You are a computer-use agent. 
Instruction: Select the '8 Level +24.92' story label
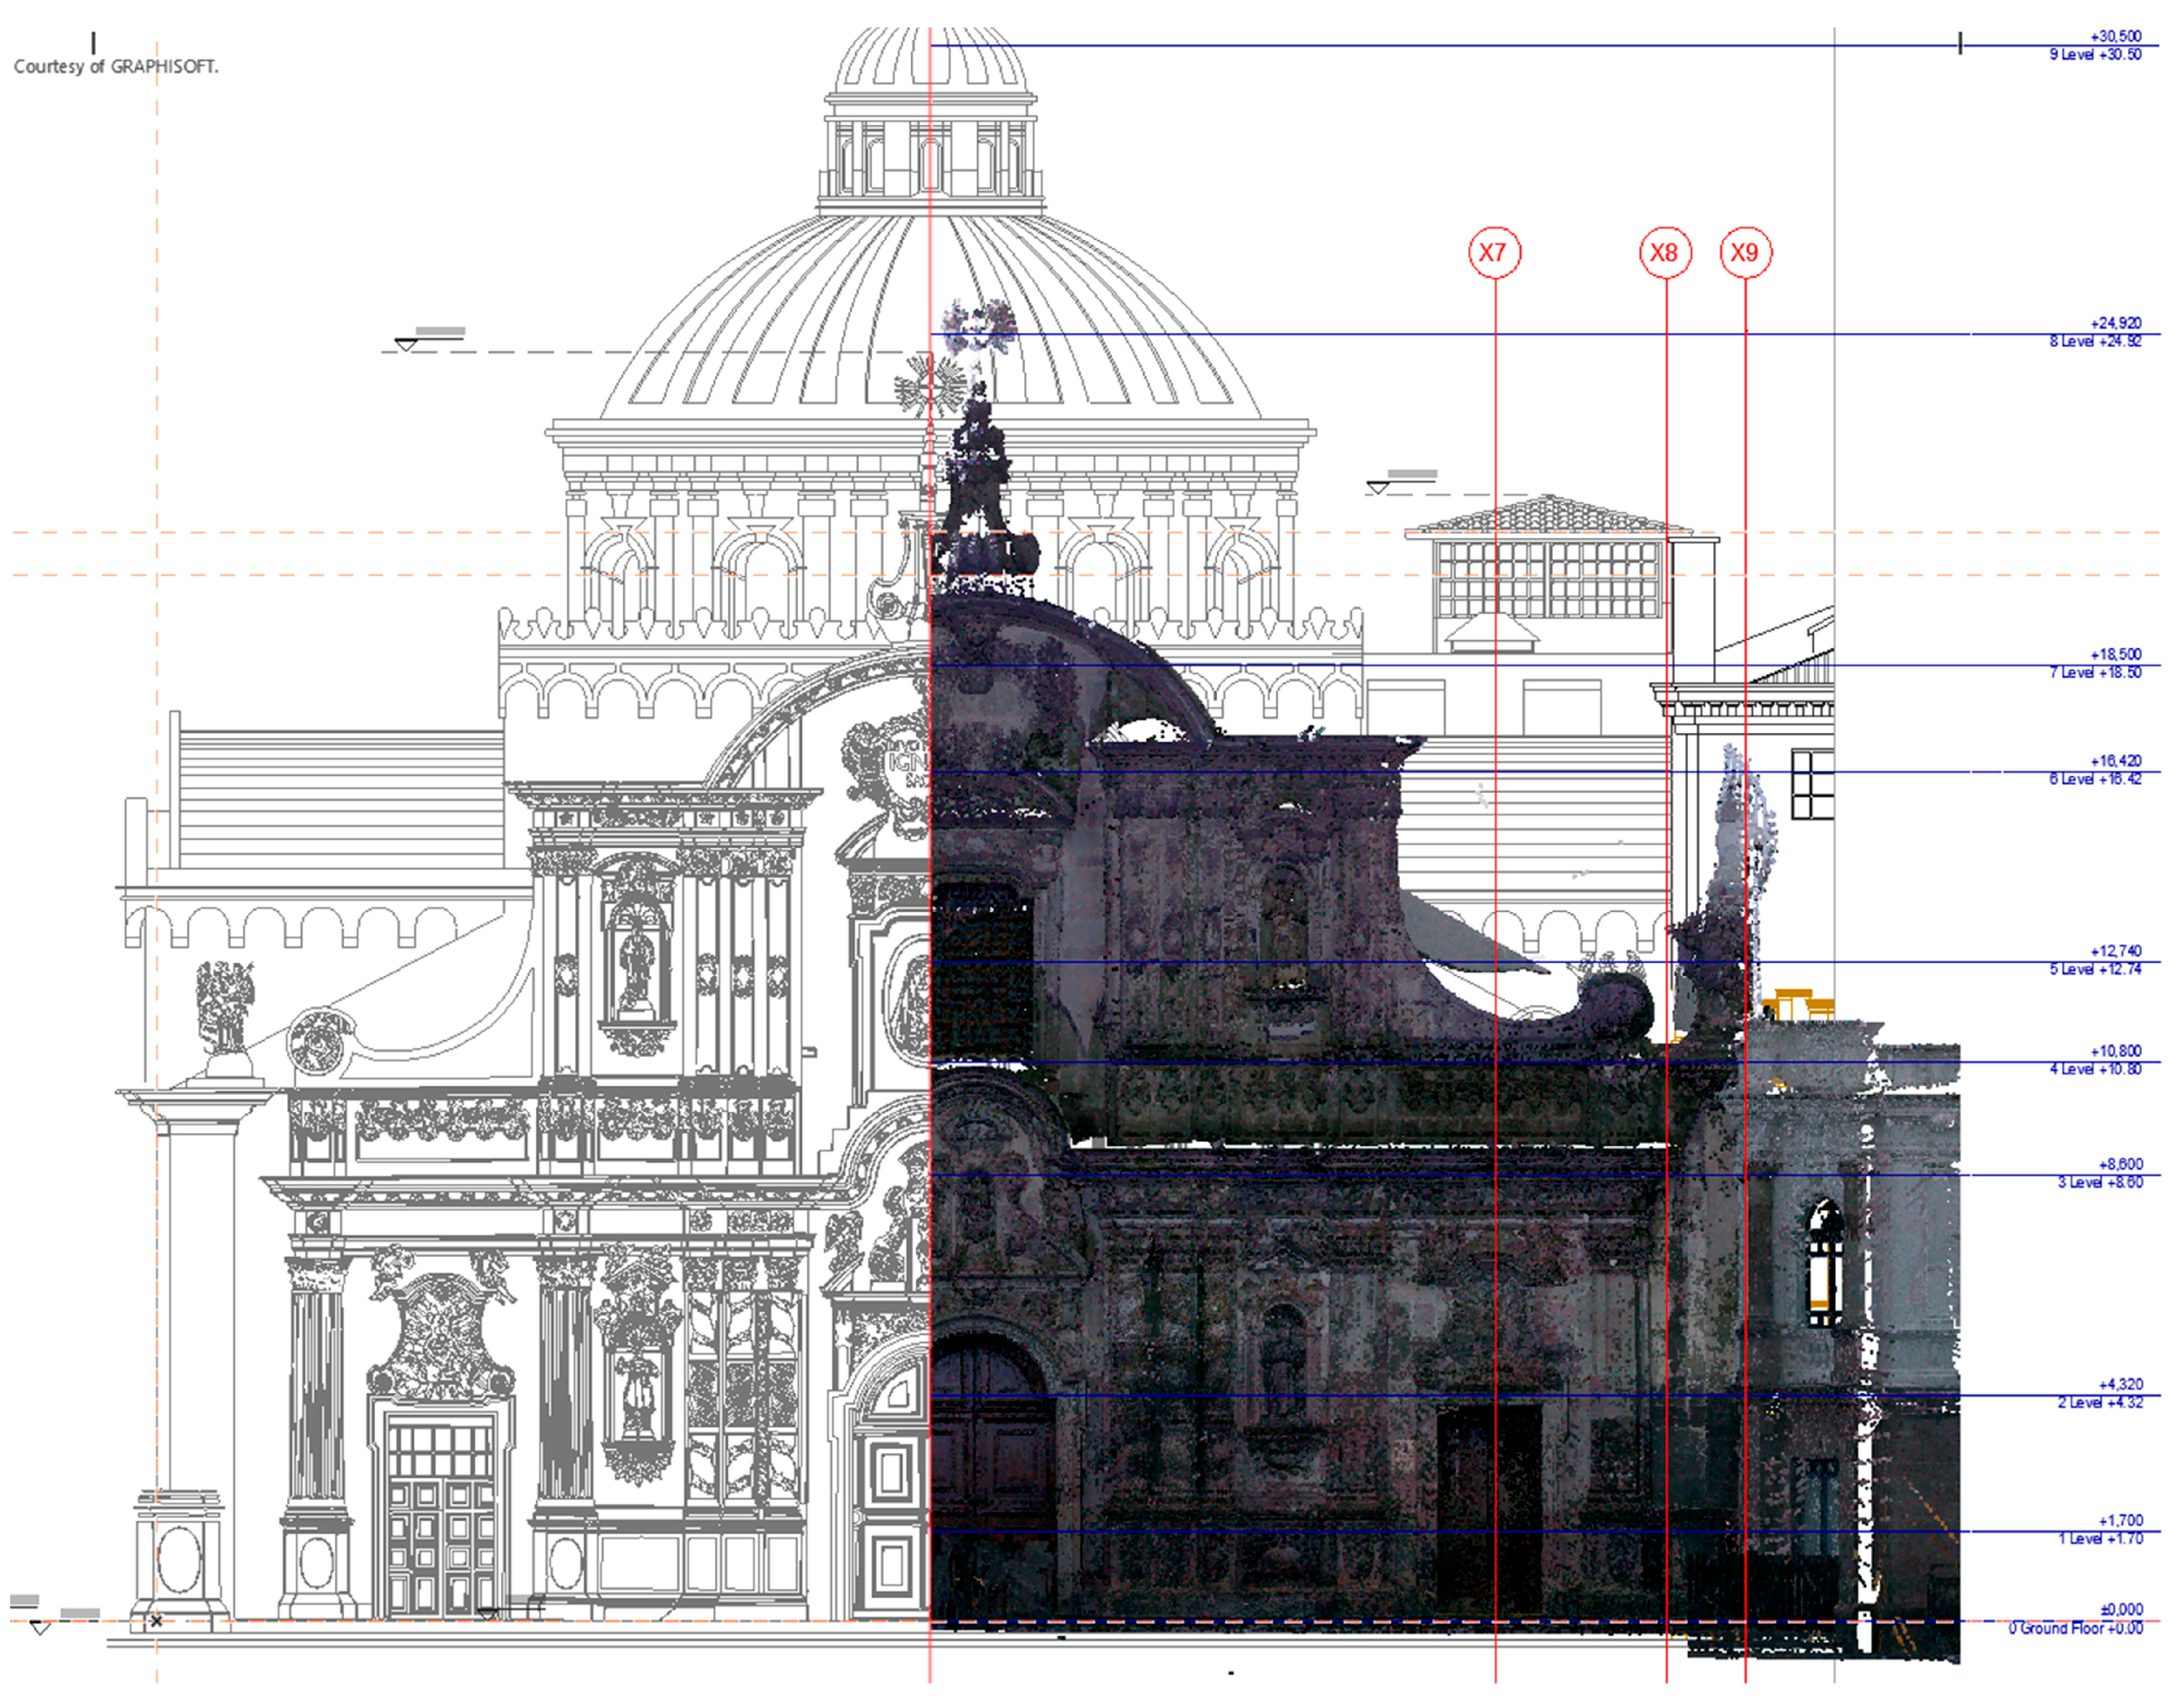coord(2095,342)
